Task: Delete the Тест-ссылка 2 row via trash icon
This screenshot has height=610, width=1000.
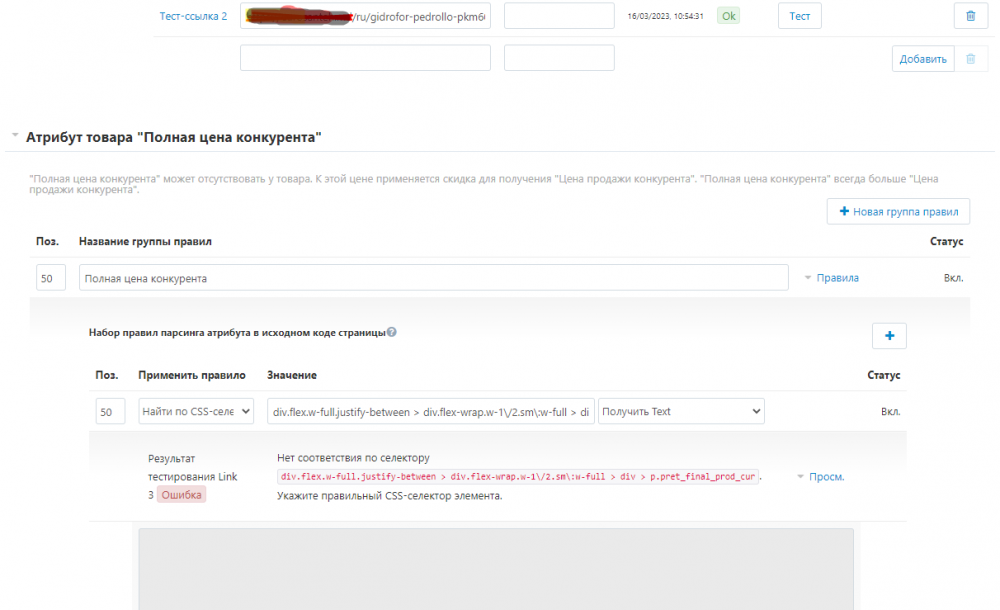Action: [970, 16]
